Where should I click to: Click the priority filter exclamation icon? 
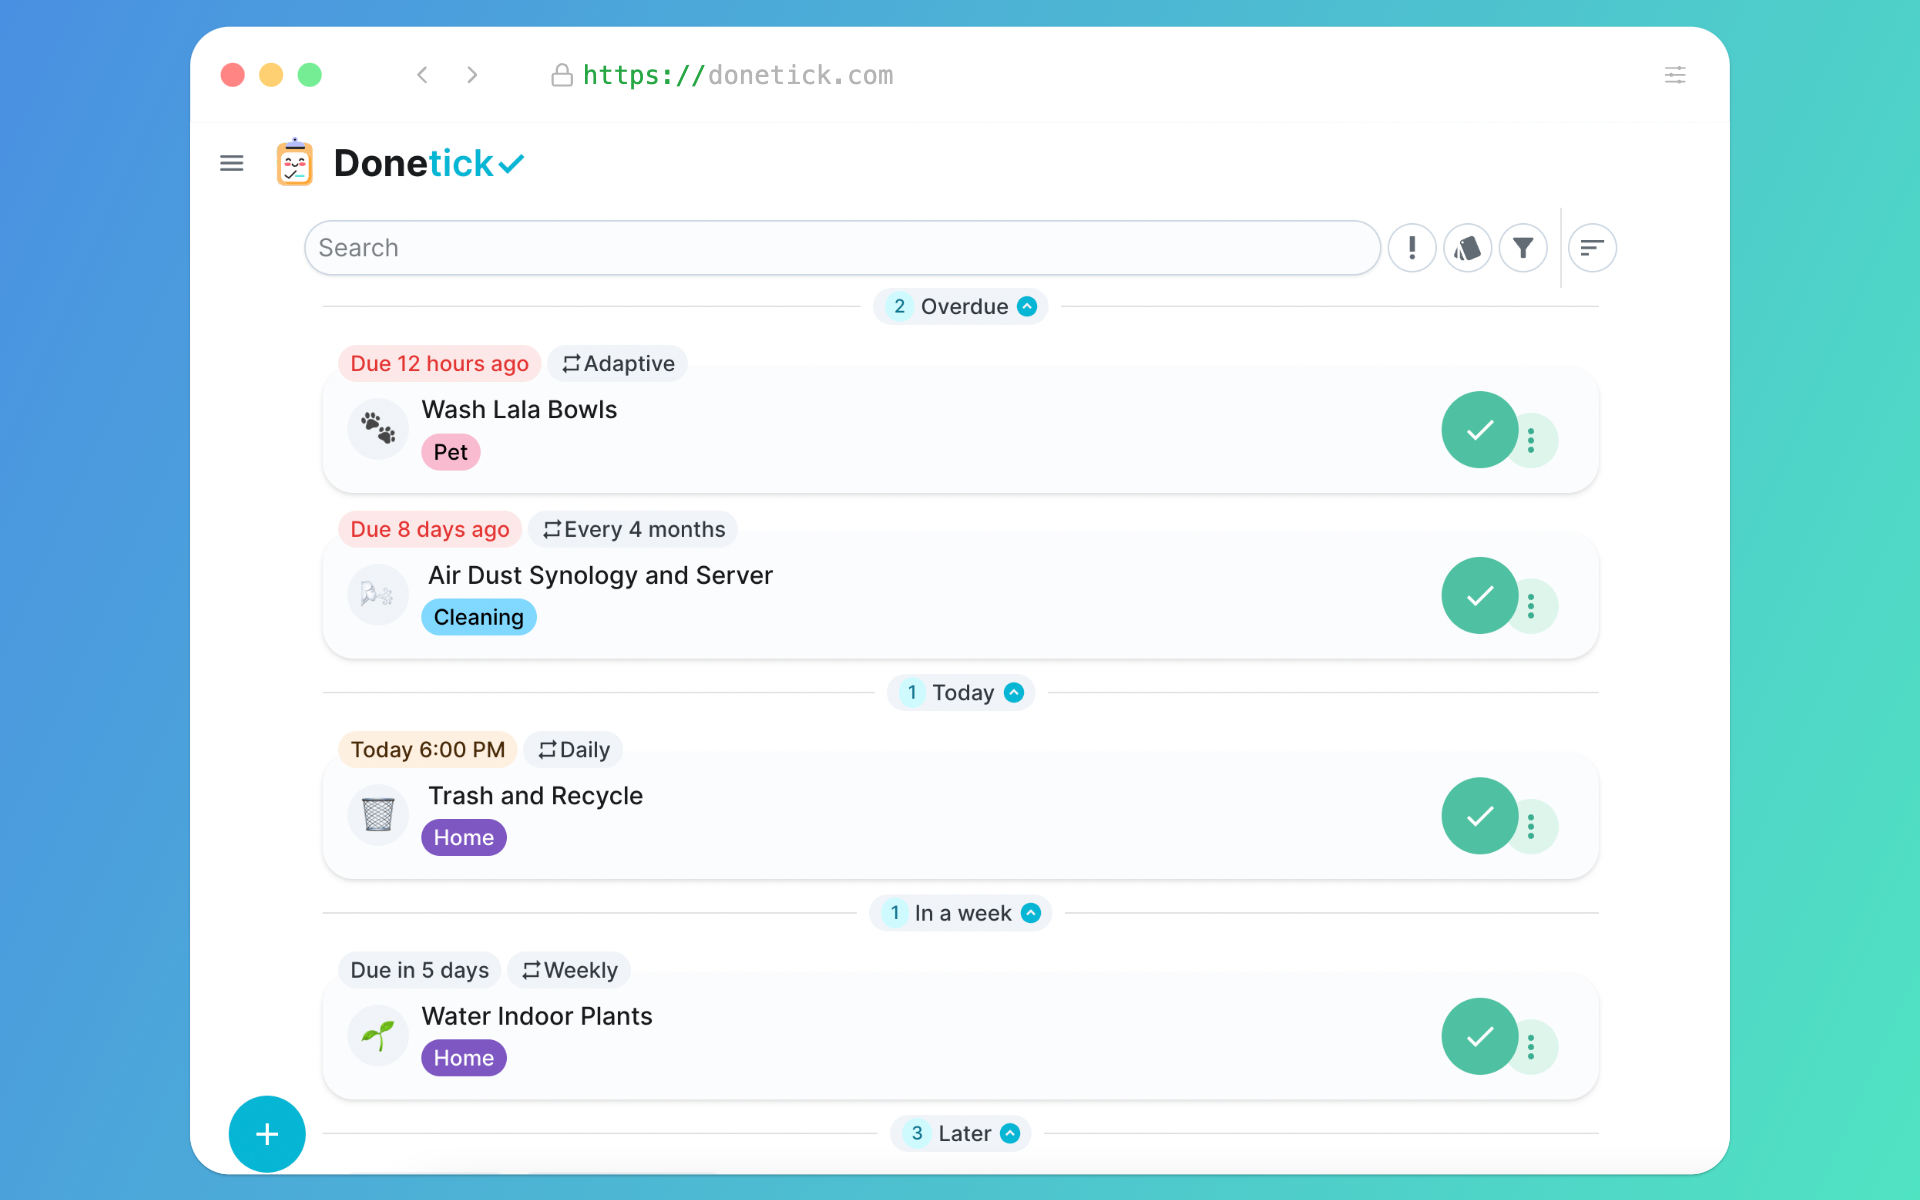(1412, 248)
